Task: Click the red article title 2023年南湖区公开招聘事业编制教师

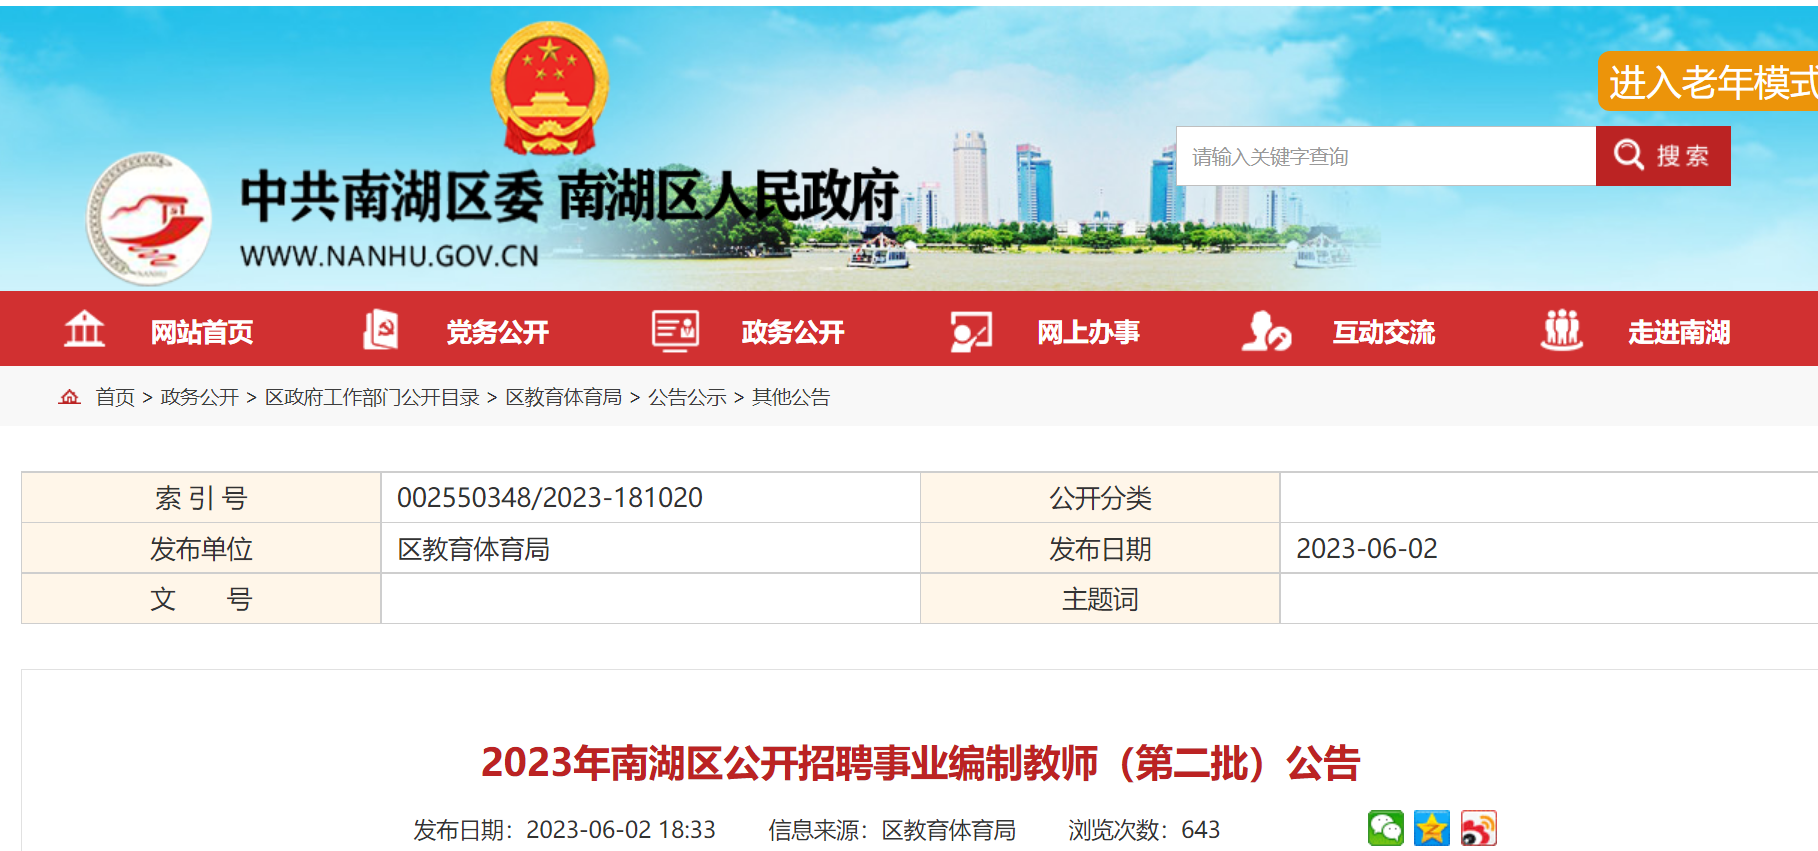Action: (x=920, y=763)
